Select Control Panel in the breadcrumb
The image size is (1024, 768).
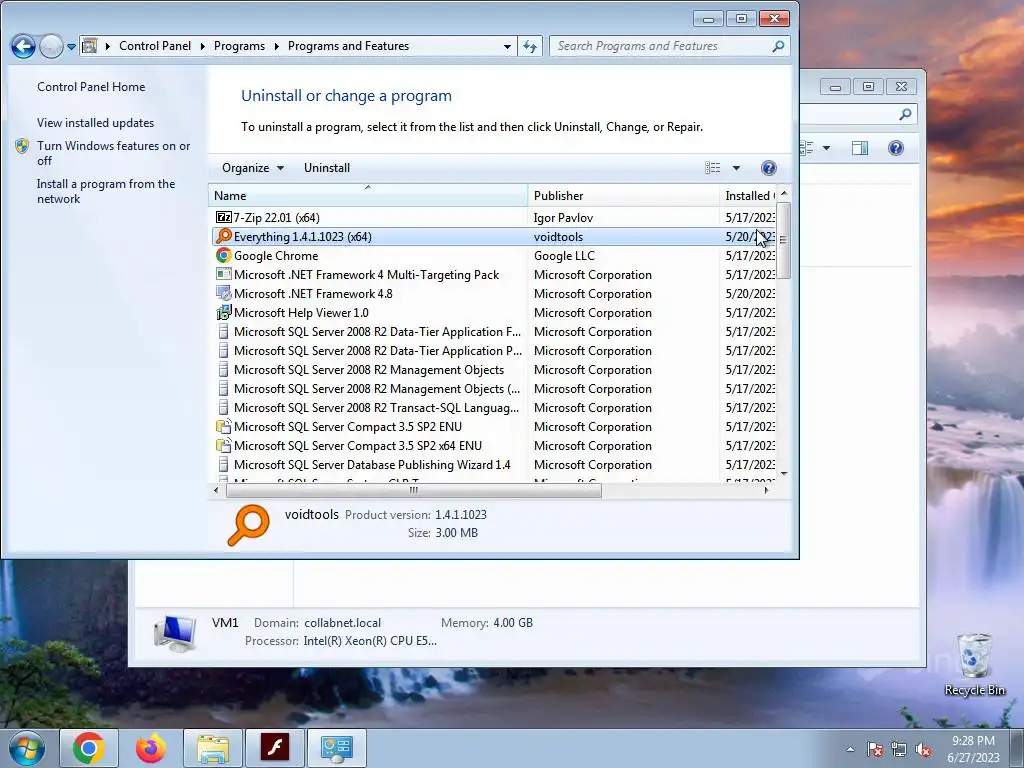click(x=155, y=46)
